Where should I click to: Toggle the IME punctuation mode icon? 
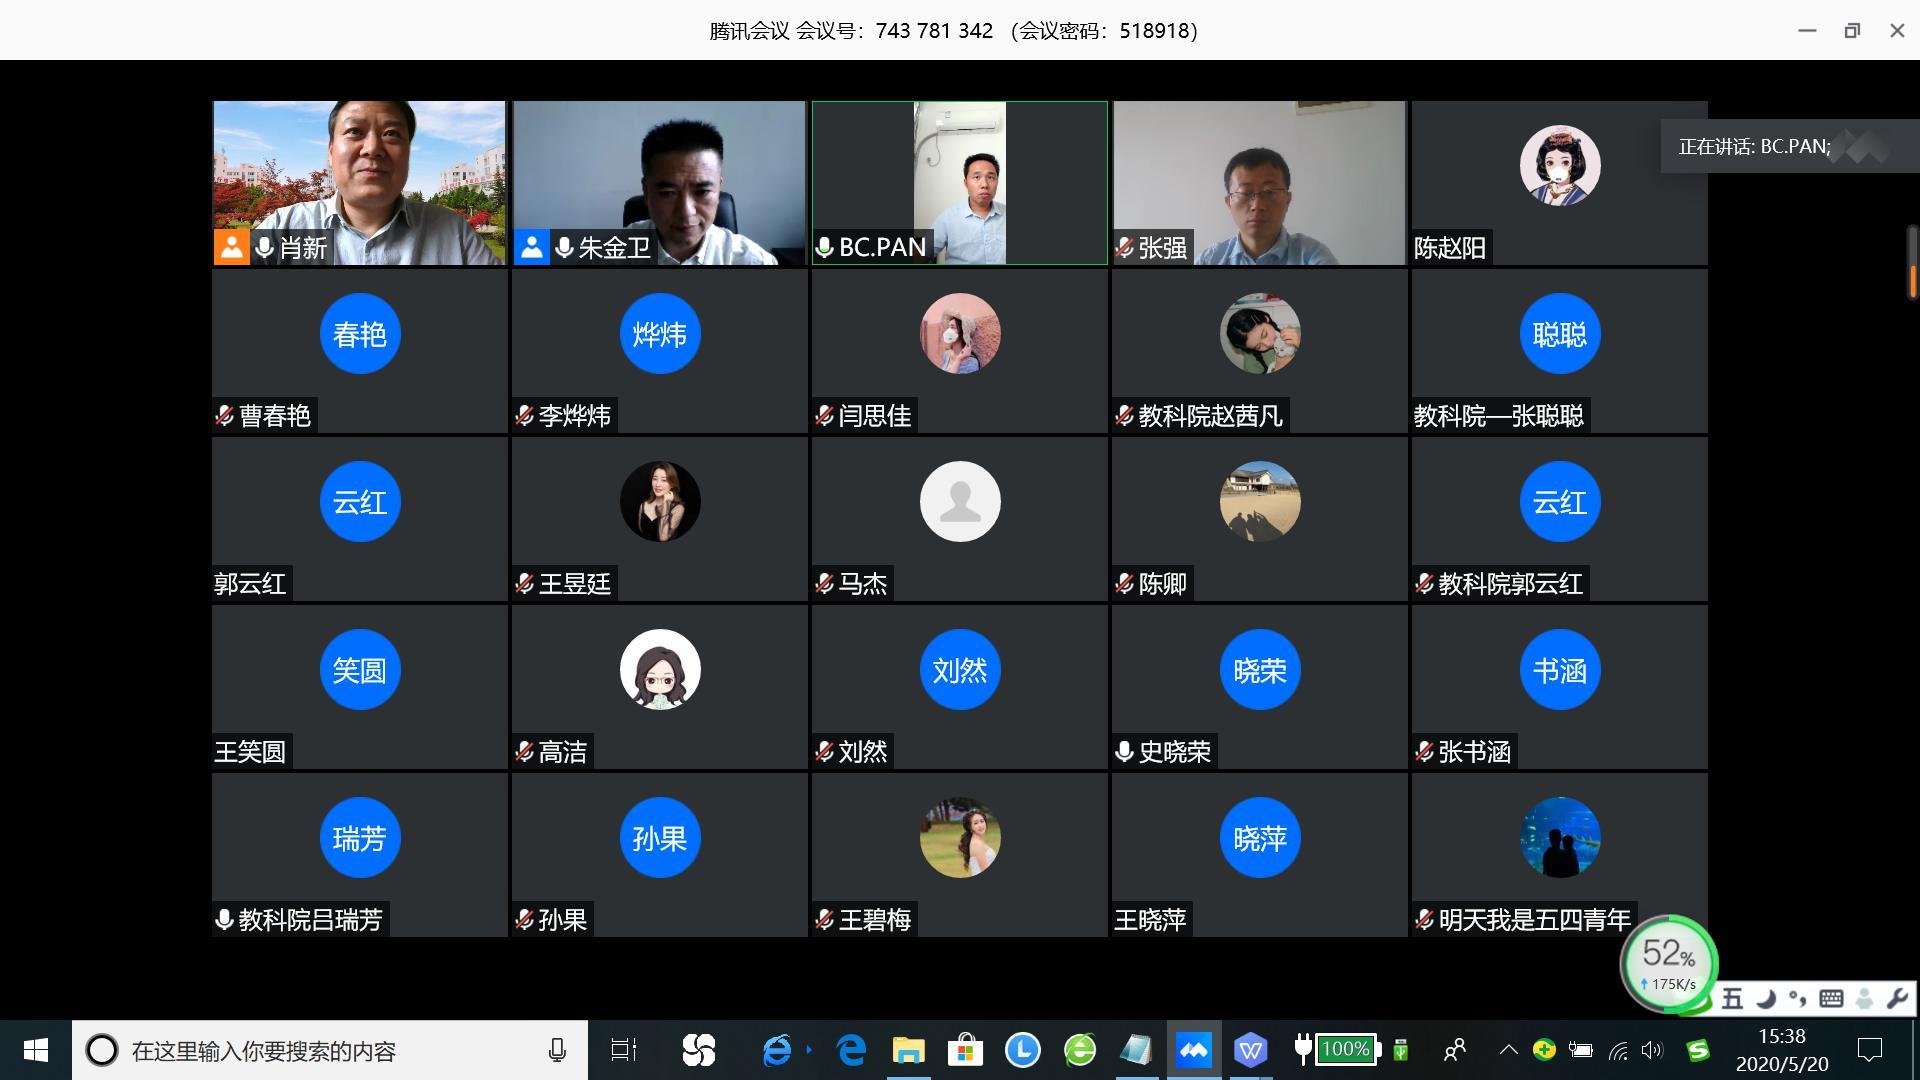(x=1798, y=998)
